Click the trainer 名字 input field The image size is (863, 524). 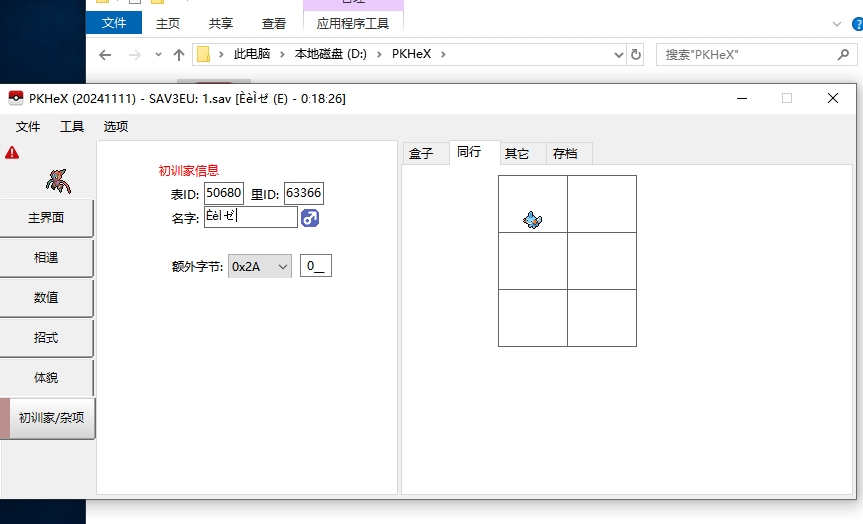[251, 217]
